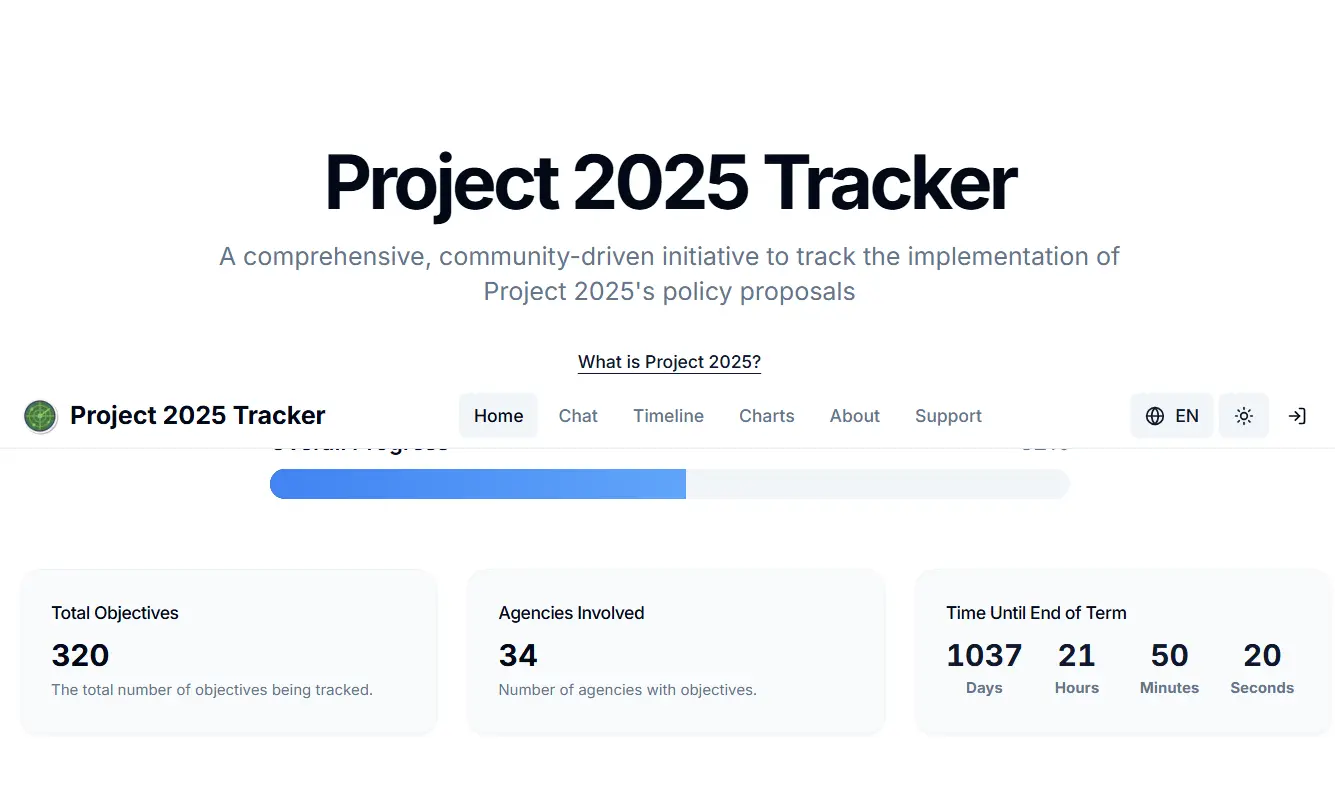Click the globe language icon
The width and height of the screenshot is (1335, 790).
pos(1155,416)
